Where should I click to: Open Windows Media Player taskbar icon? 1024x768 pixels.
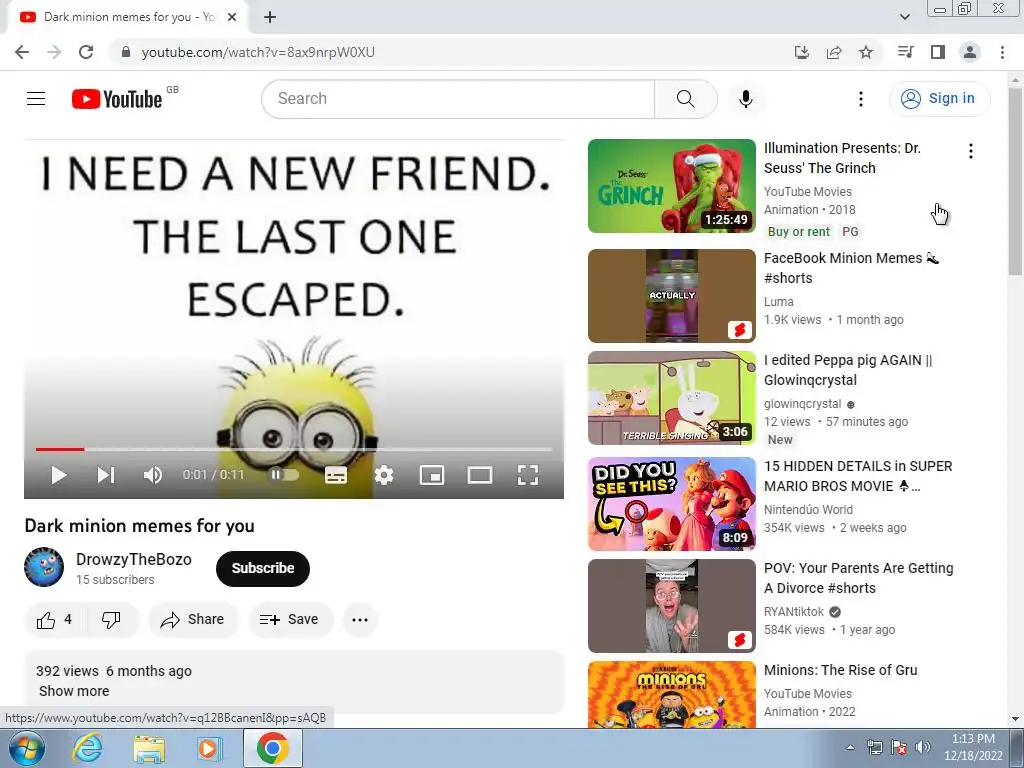pyautogui.click(x=209, y=748)
